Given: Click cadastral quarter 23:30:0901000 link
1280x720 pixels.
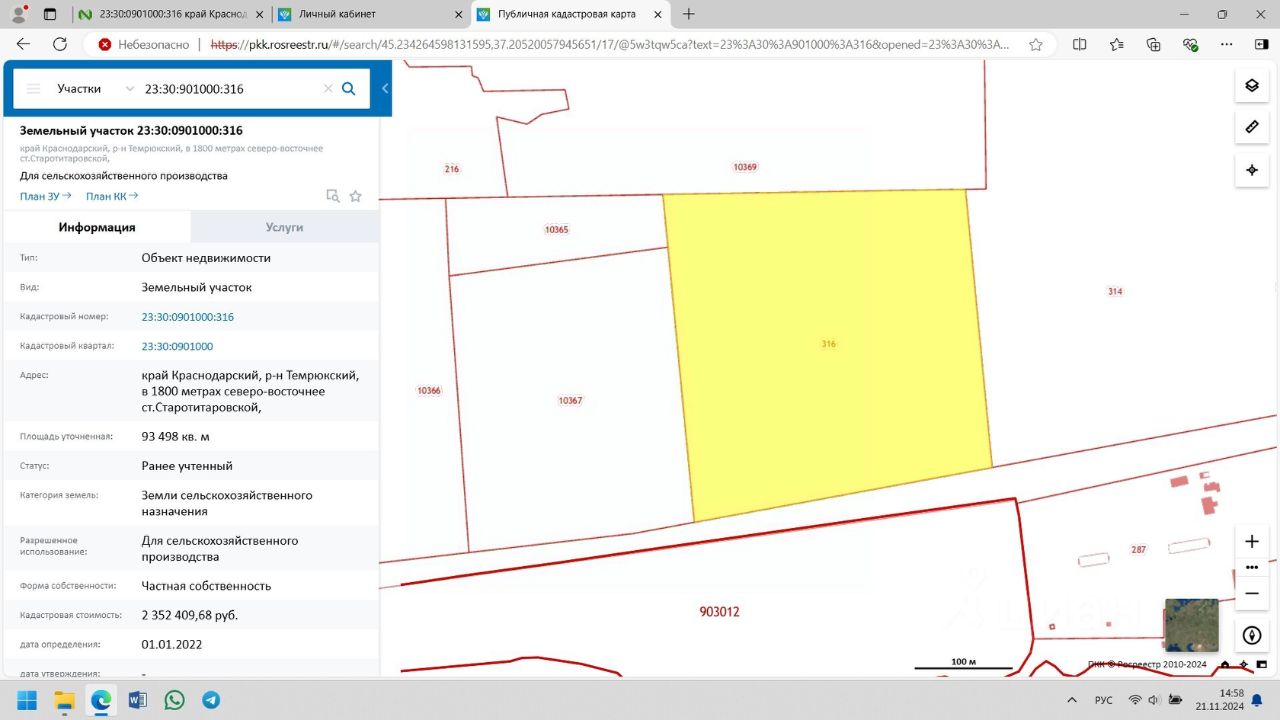Looking at the screenshot, I should [177, 346].
